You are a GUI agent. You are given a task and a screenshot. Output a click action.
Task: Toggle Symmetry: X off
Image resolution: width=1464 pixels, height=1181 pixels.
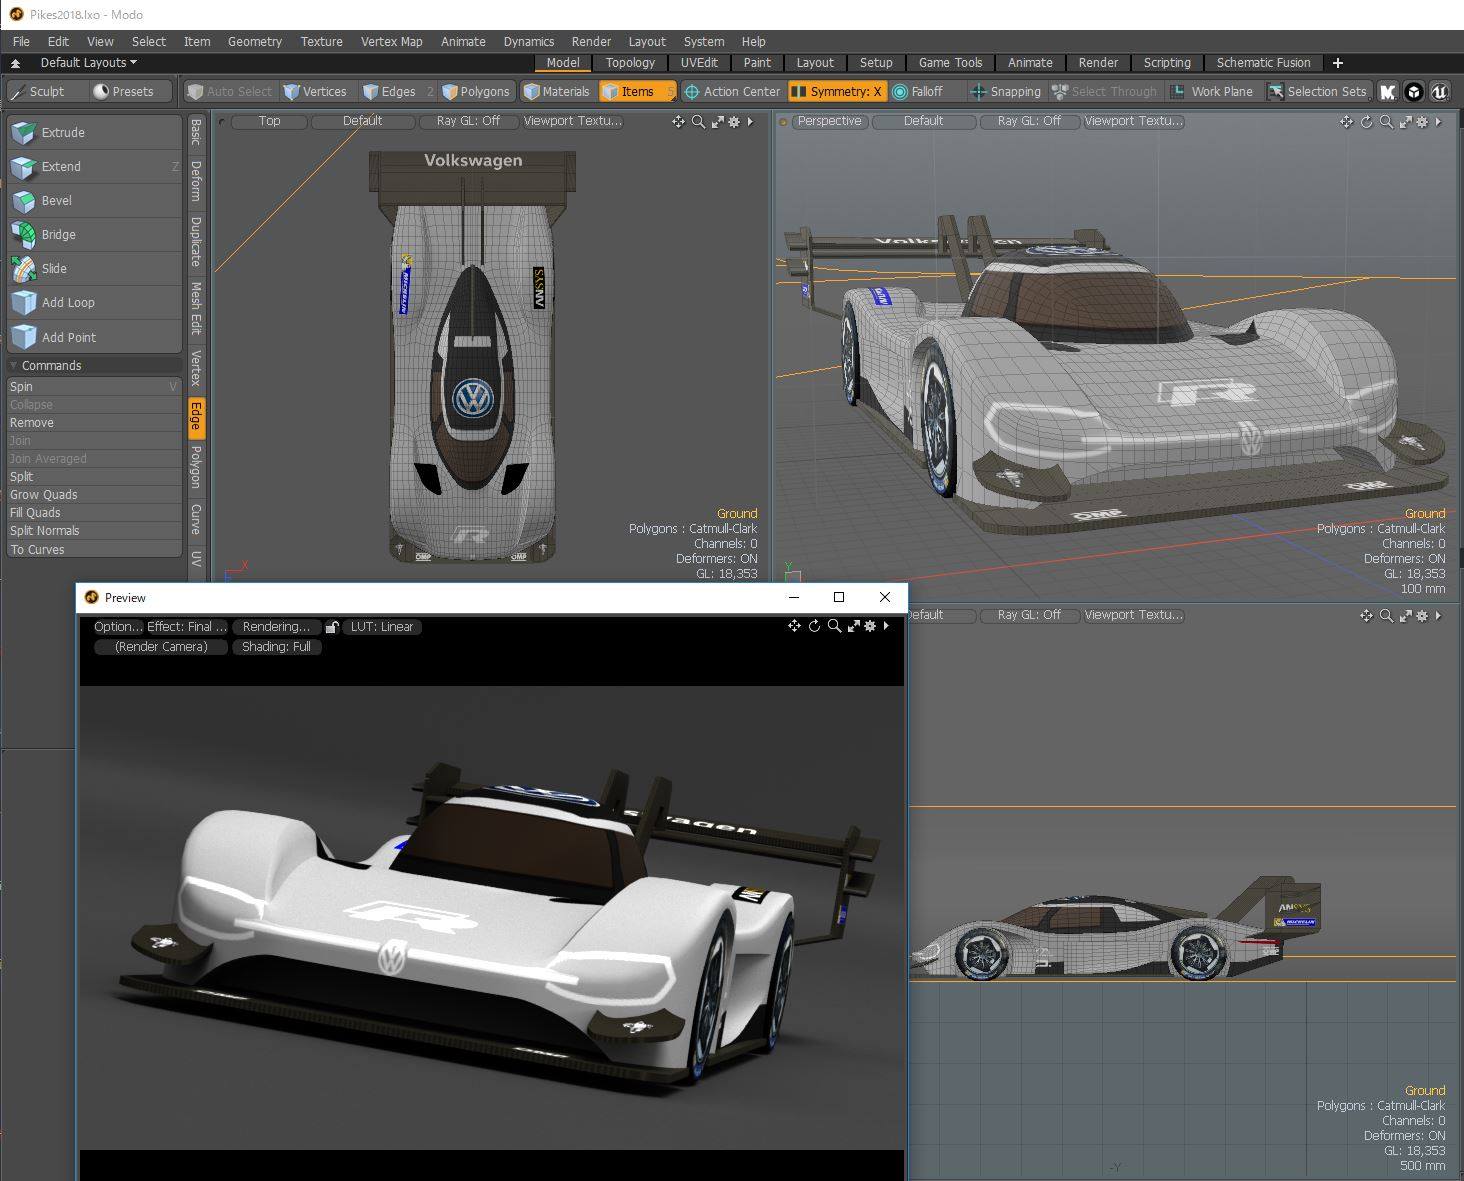pos(837,91)
